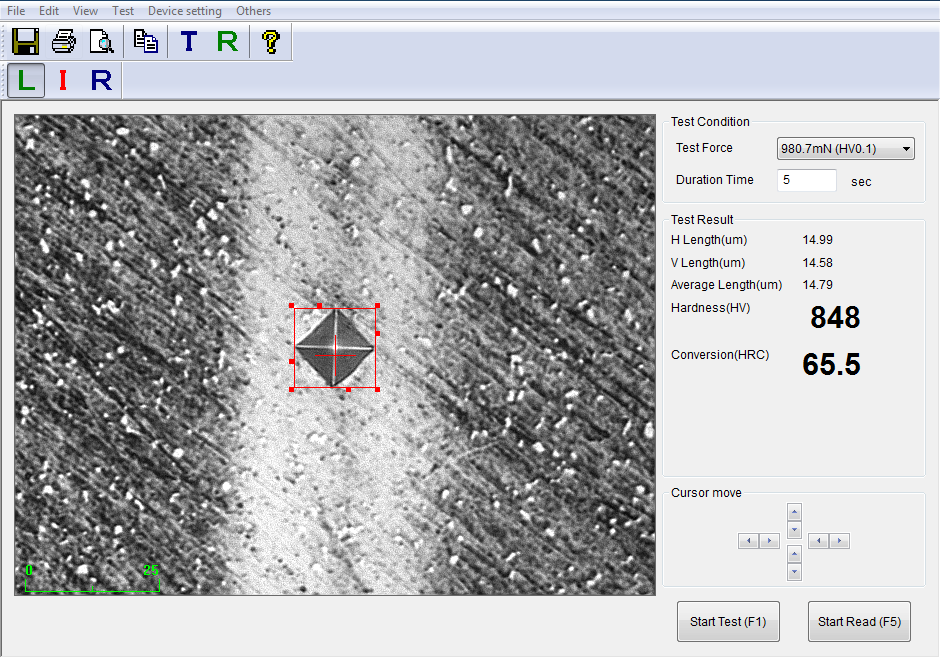
Task: Open the Test Force dropdown
Action: tap(845, 149)
